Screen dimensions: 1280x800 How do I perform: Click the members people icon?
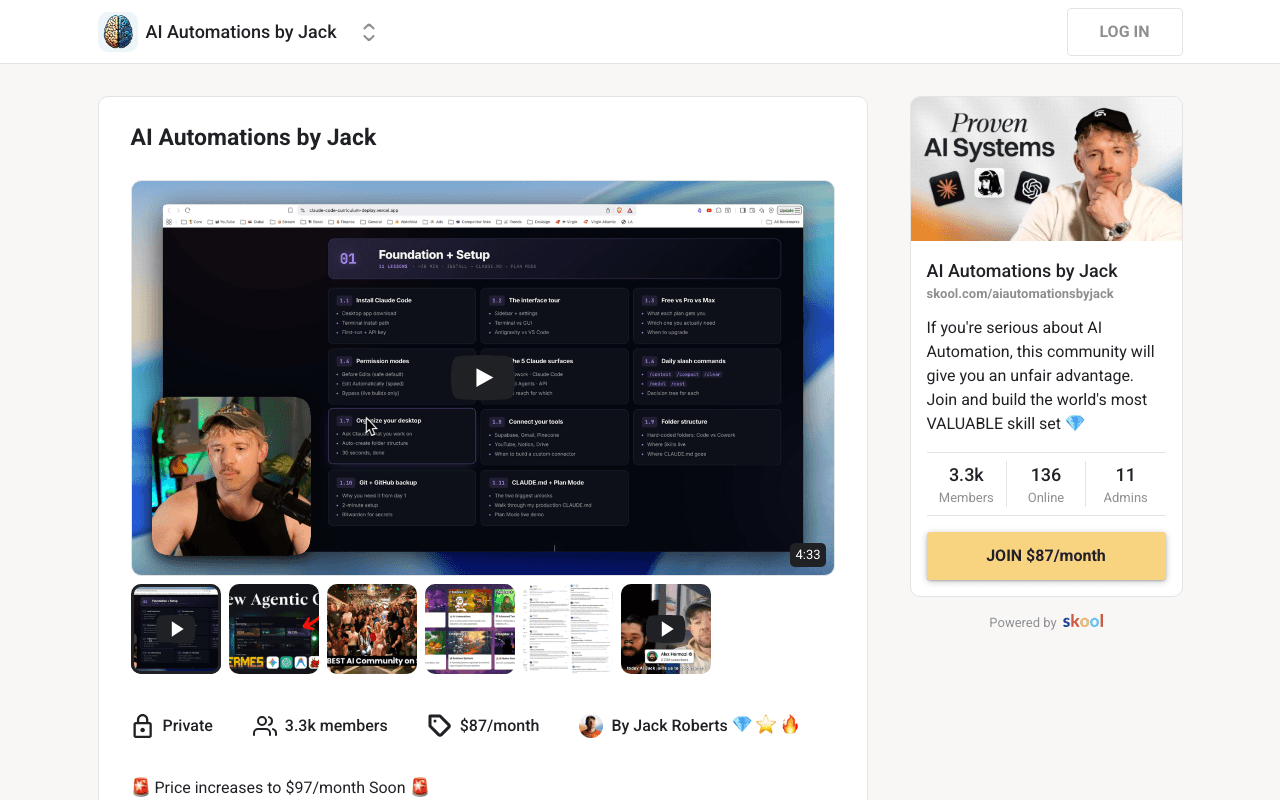click(x=265, y=726)
